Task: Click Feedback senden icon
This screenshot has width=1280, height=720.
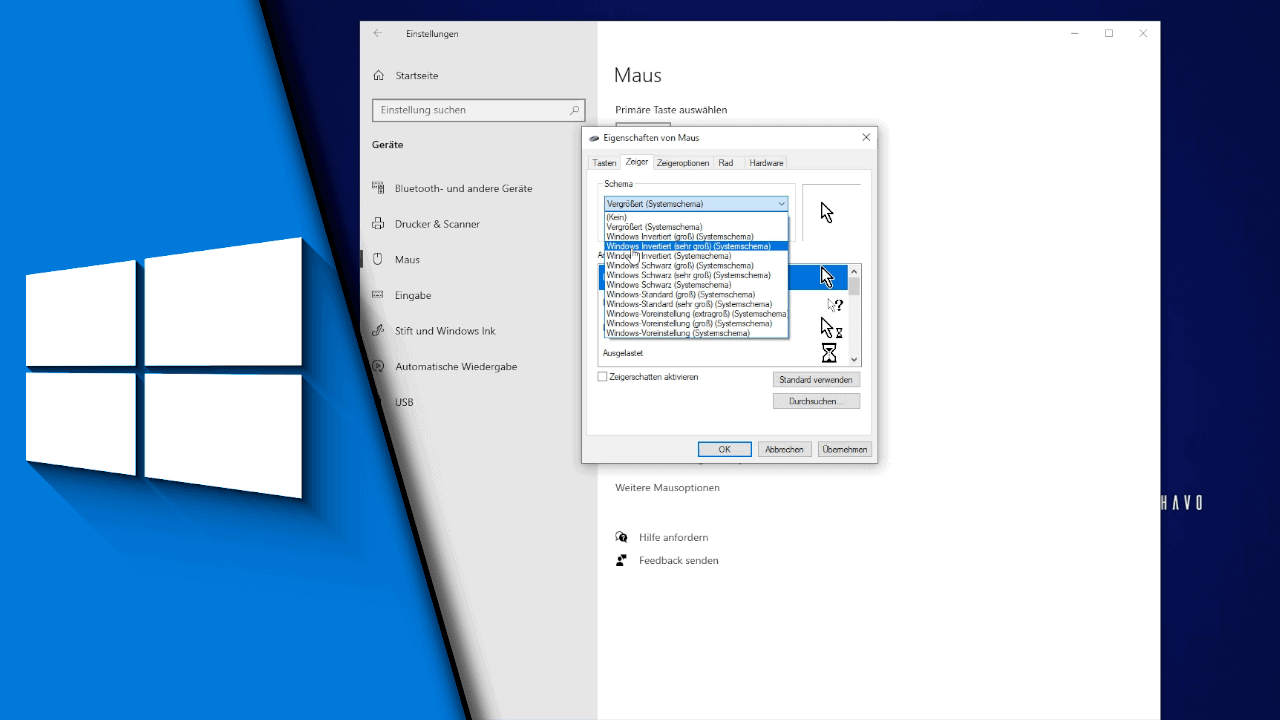Action: click(x=622, y=560)
